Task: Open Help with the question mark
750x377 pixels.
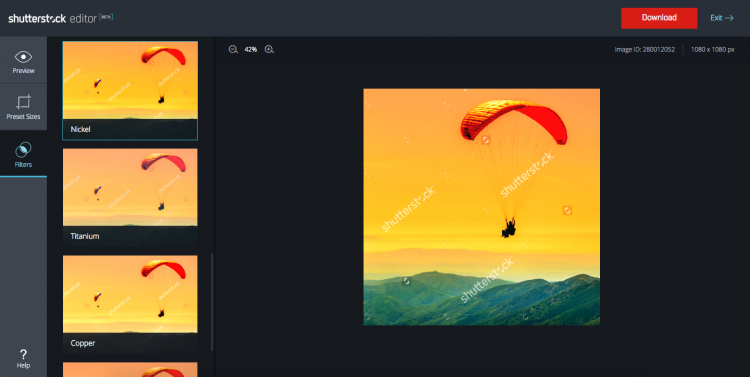Action: point(23,359)
